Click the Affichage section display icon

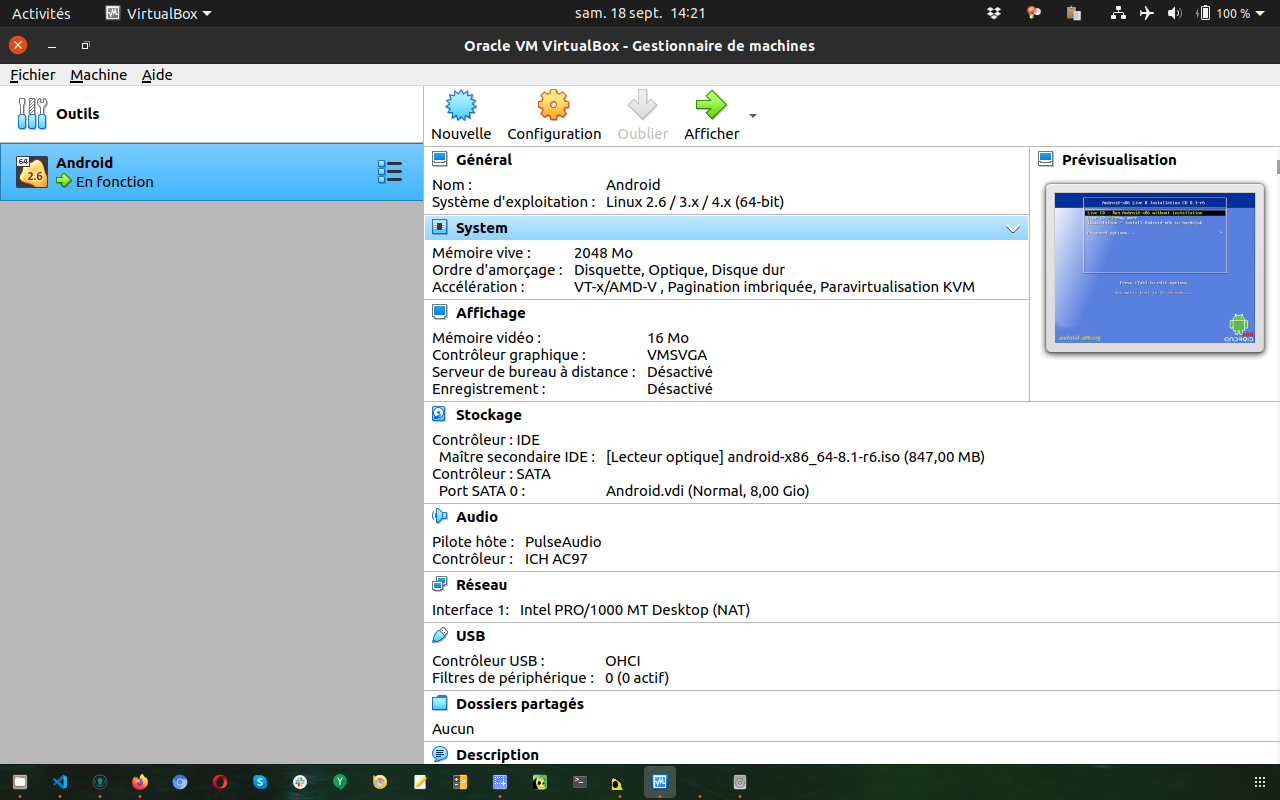tap(439, 313)
